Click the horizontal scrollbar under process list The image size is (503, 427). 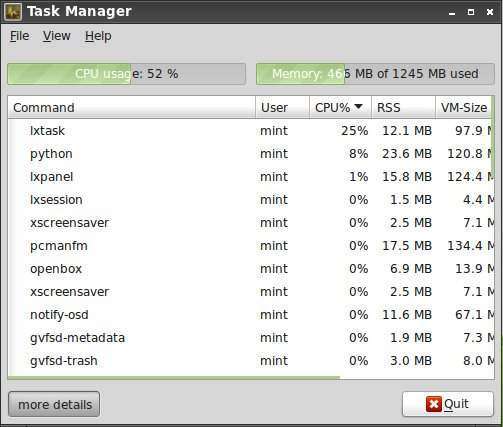tap(173, 378)
